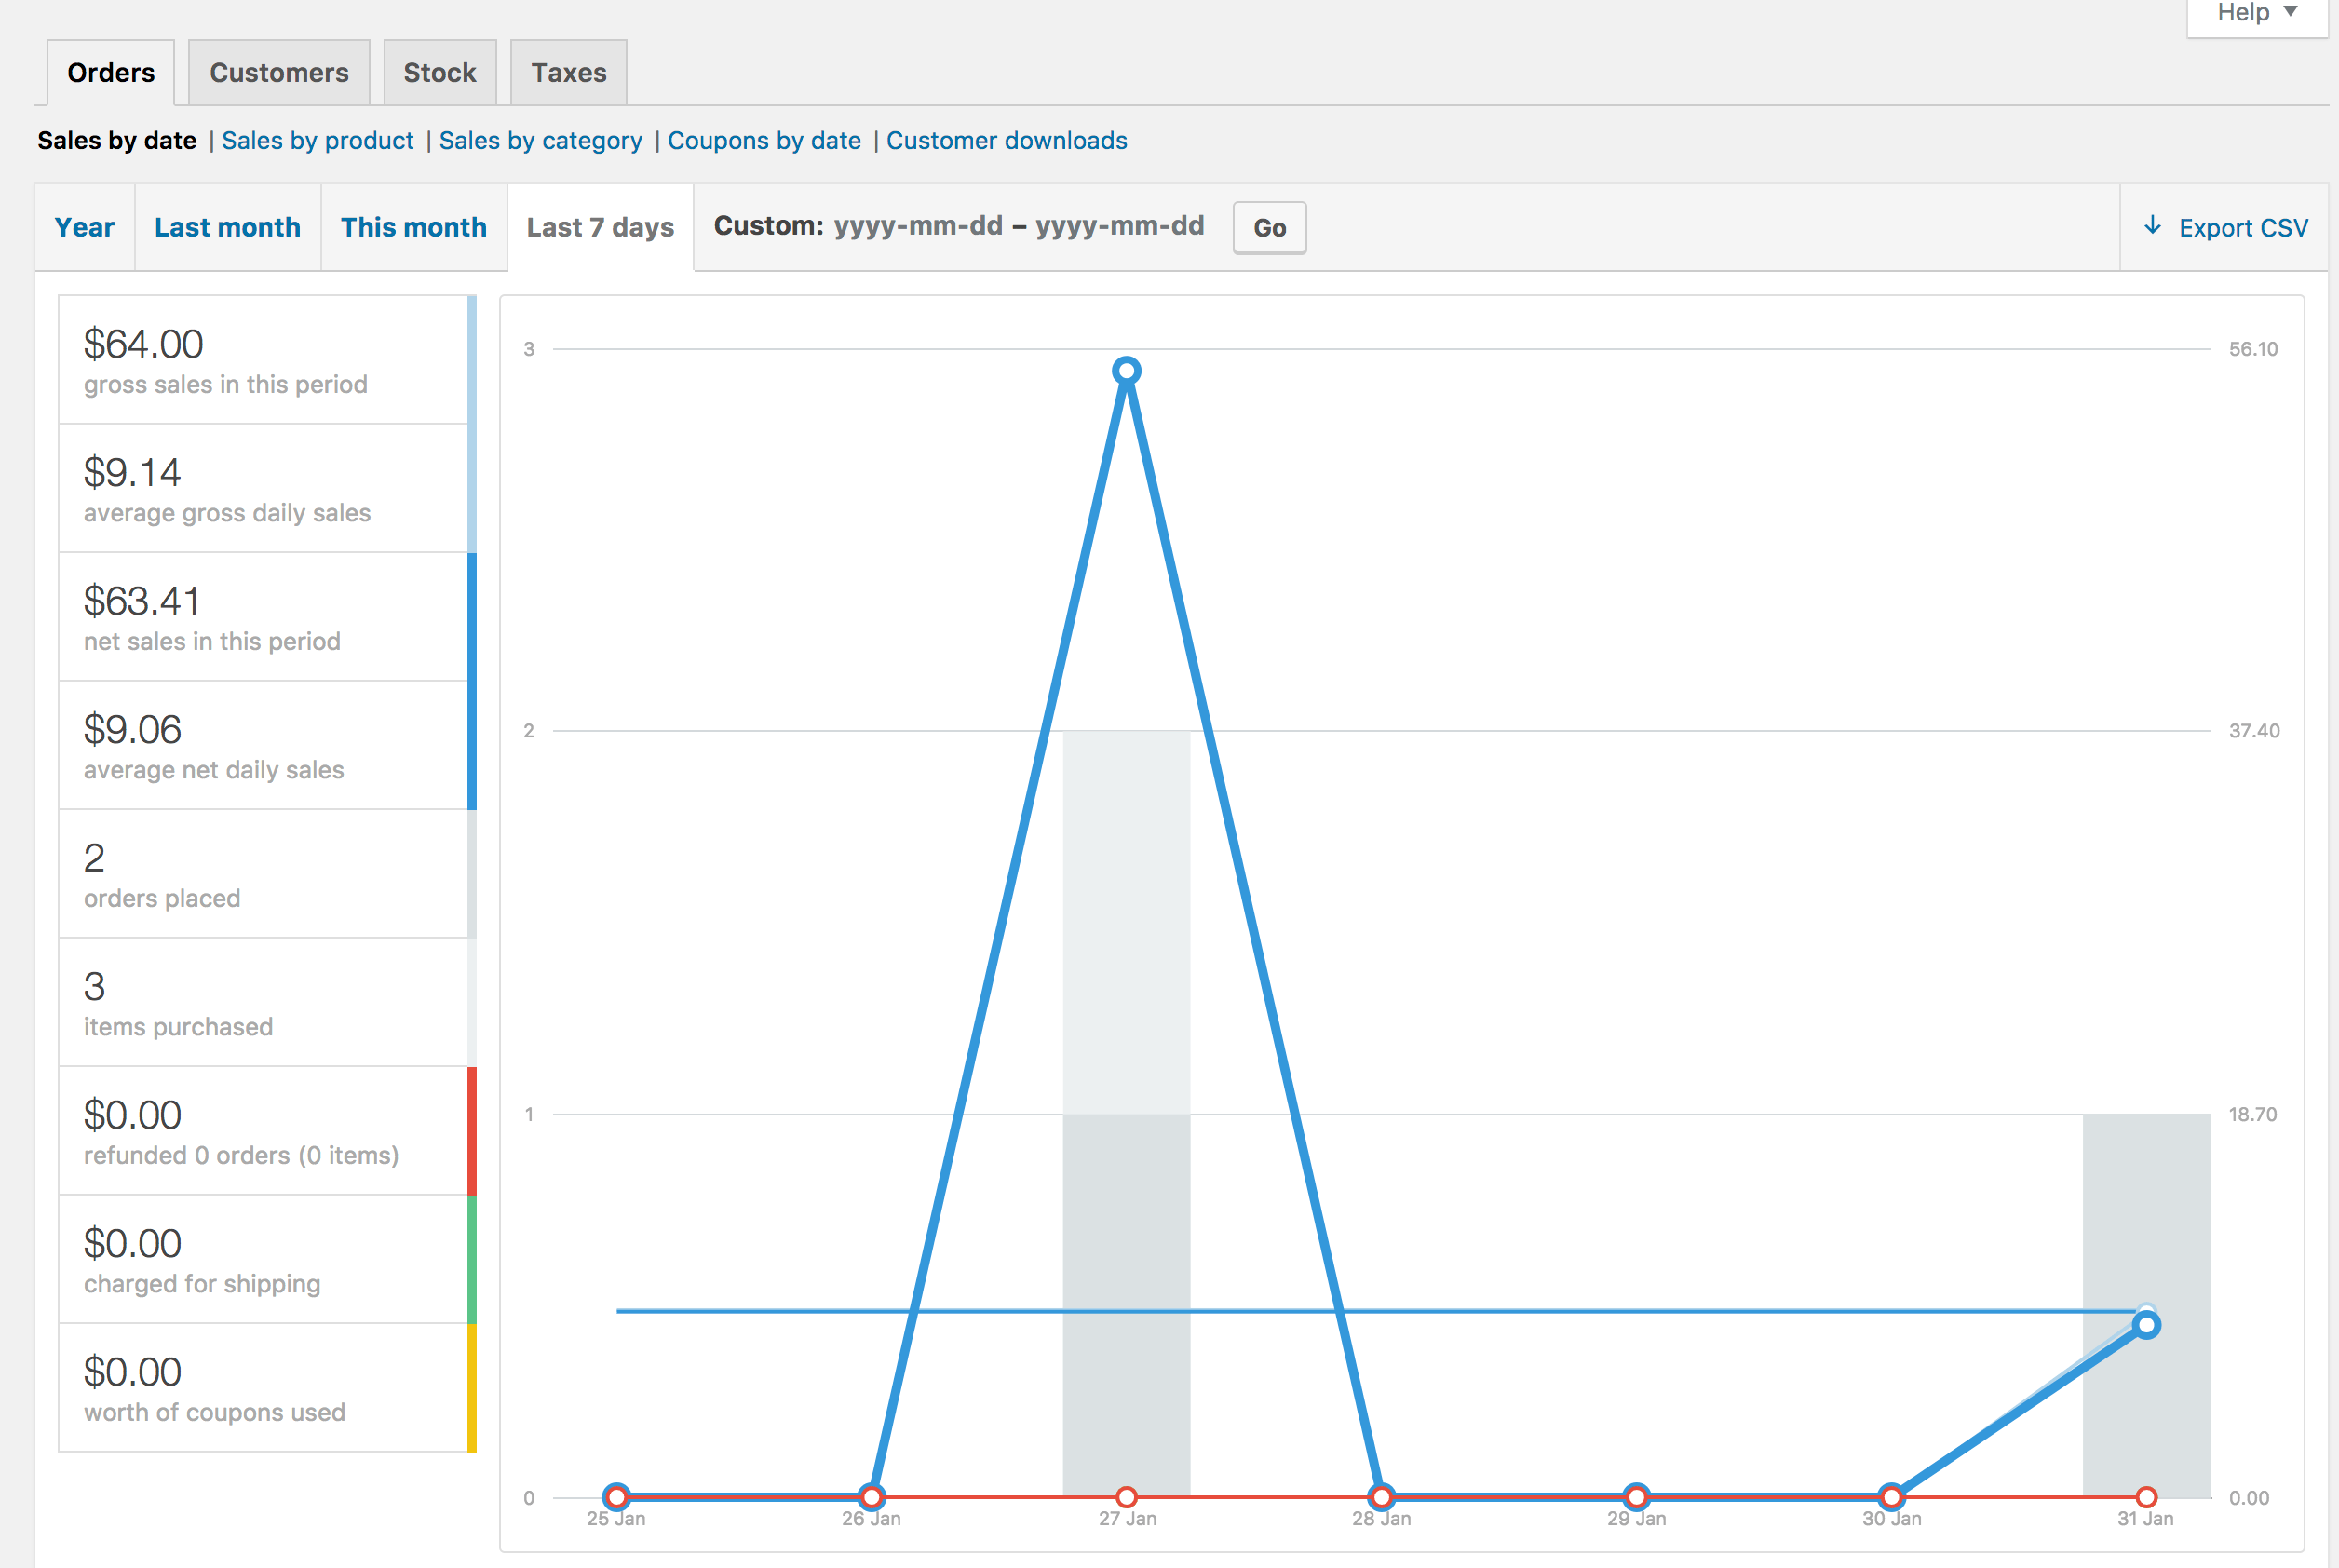The height and width of the screenshot is (1568, 2339).
Task: Click the custom end date field
Action: coord(1119,226)
